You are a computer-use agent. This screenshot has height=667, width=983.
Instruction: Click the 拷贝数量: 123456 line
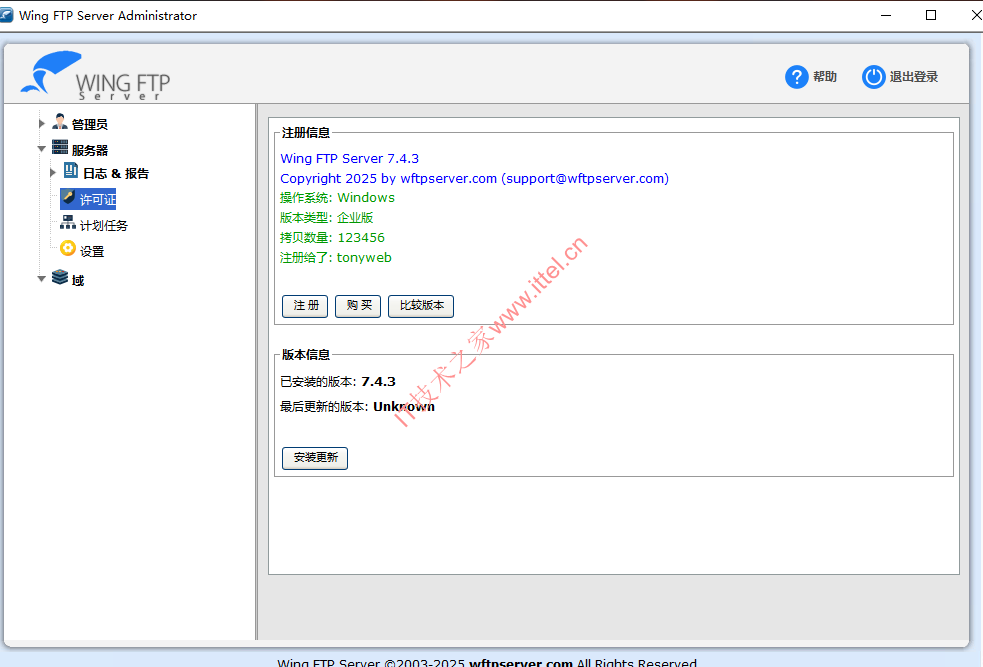[332, 238]
